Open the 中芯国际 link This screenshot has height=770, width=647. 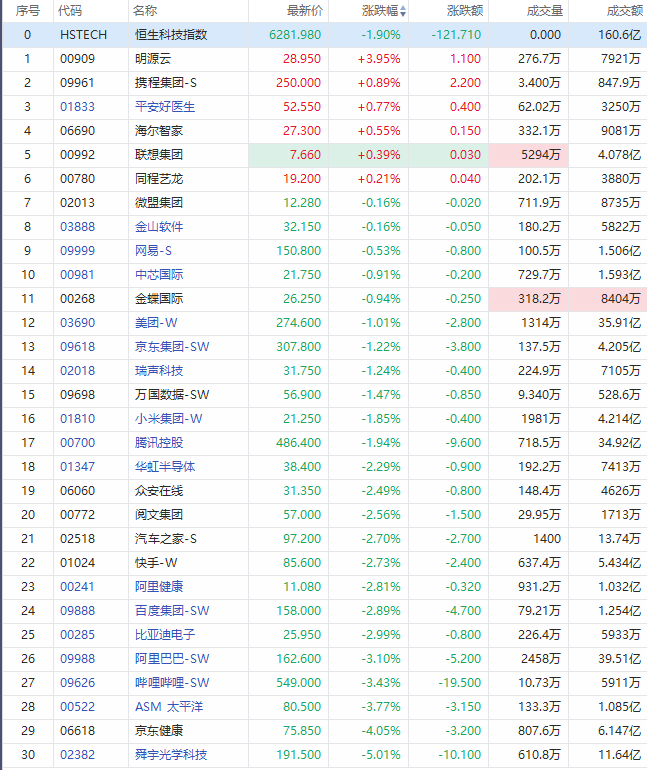(159, 275)
